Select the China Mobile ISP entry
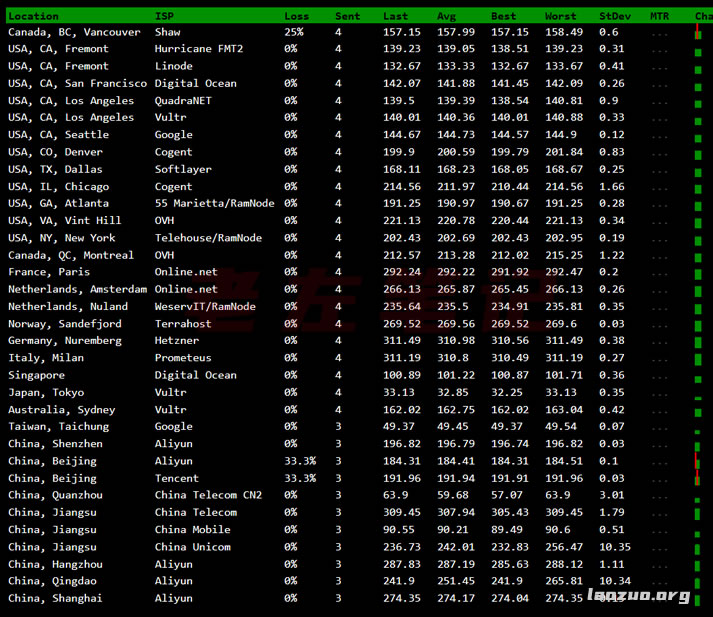713x617 pixels. point(193,530)
